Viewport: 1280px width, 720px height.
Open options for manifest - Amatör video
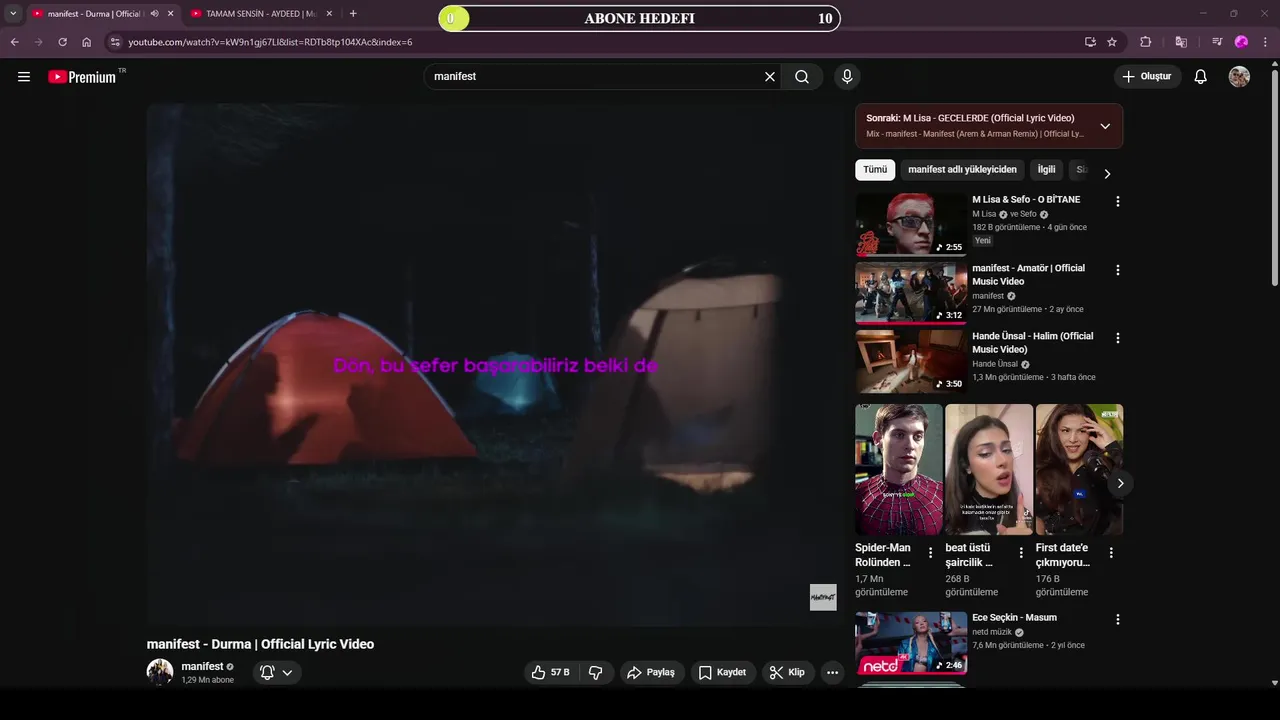1117,270
